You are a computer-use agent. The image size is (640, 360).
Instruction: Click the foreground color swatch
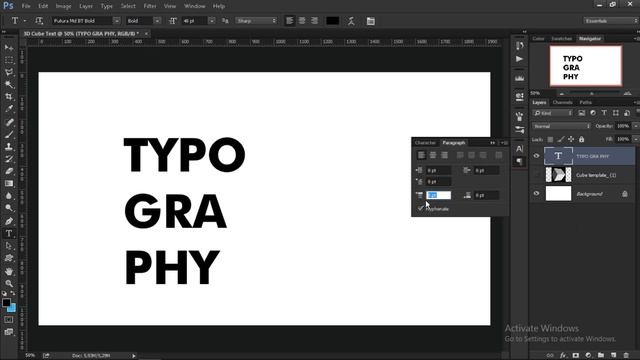pos(6,302)
